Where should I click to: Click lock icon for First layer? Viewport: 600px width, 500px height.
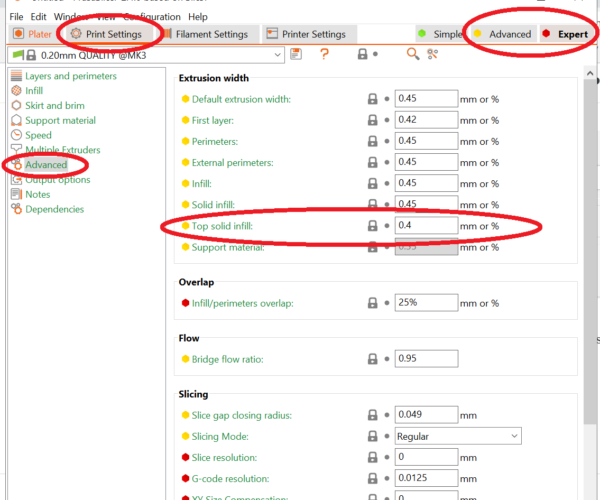pyautogui.click(x=372, y=120)
